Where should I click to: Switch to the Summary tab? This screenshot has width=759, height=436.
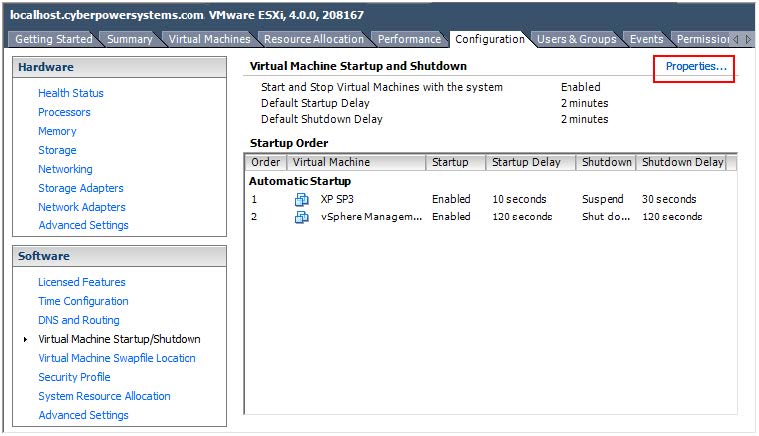coord(129,39)
